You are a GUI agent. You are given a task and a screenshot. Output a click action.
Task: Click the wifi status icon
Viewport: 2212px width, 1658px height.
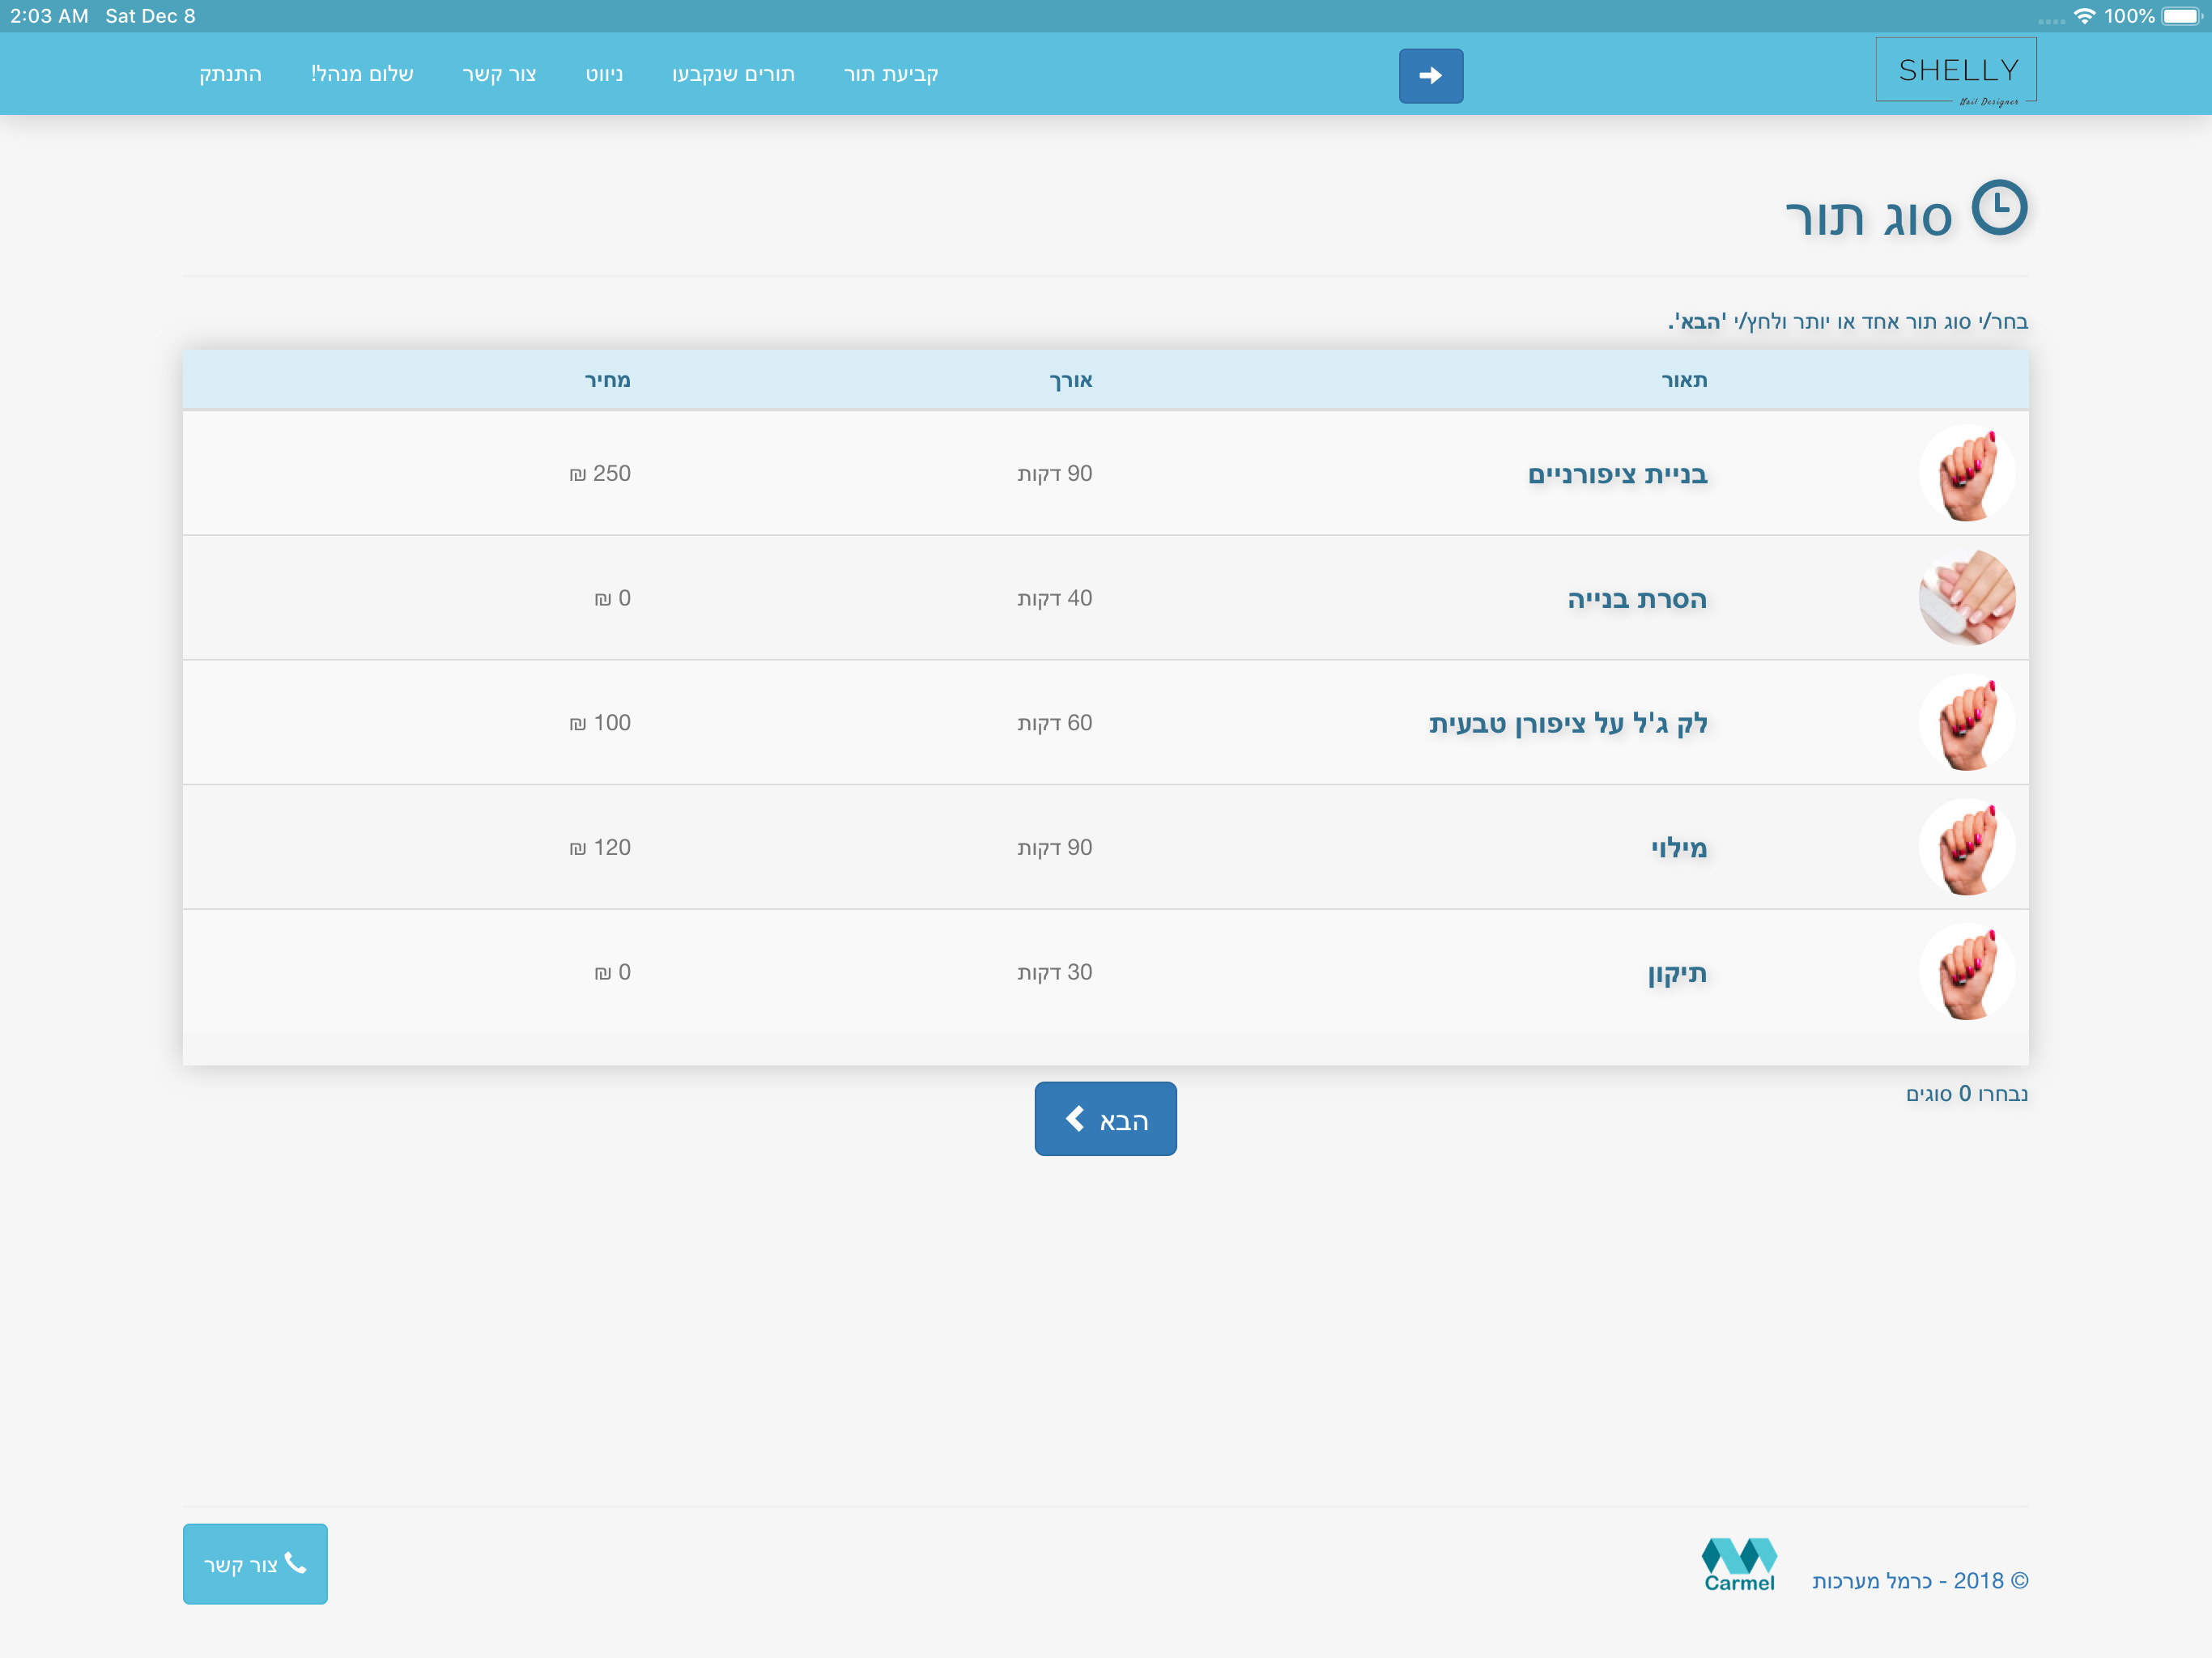[x=2083, y=16]
